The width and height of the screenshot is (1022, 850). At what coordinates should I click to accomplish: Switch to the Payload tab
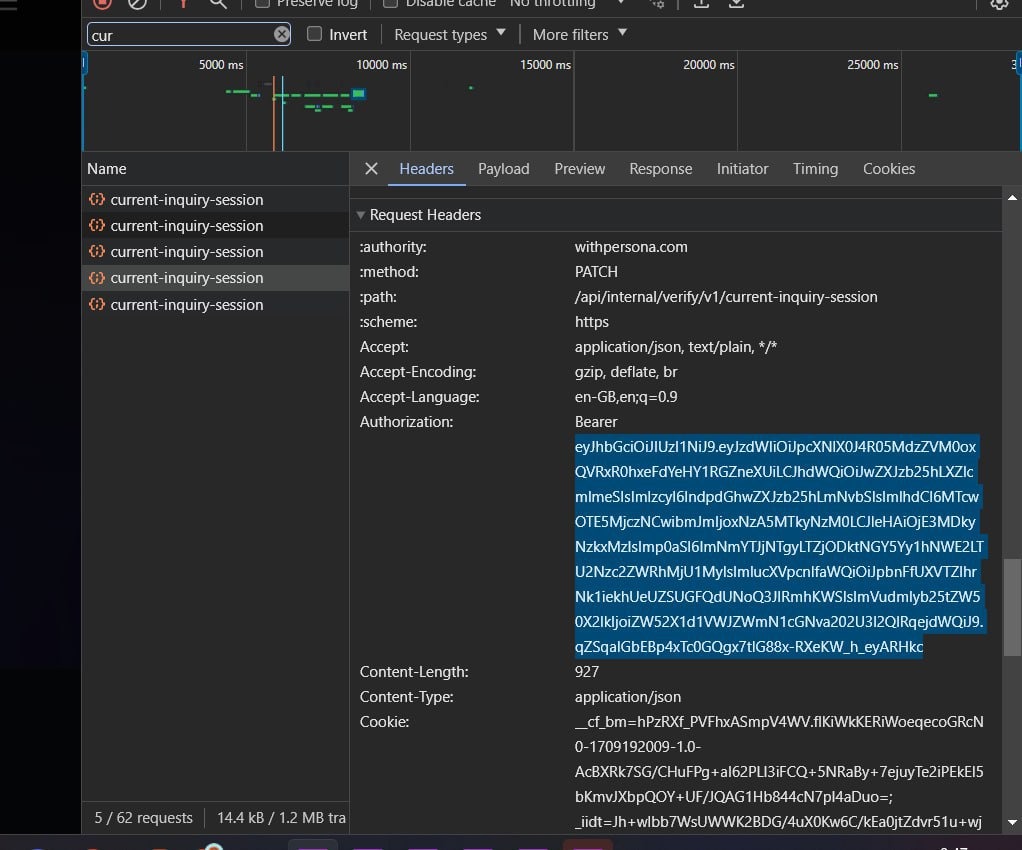[x=503, y=169]
